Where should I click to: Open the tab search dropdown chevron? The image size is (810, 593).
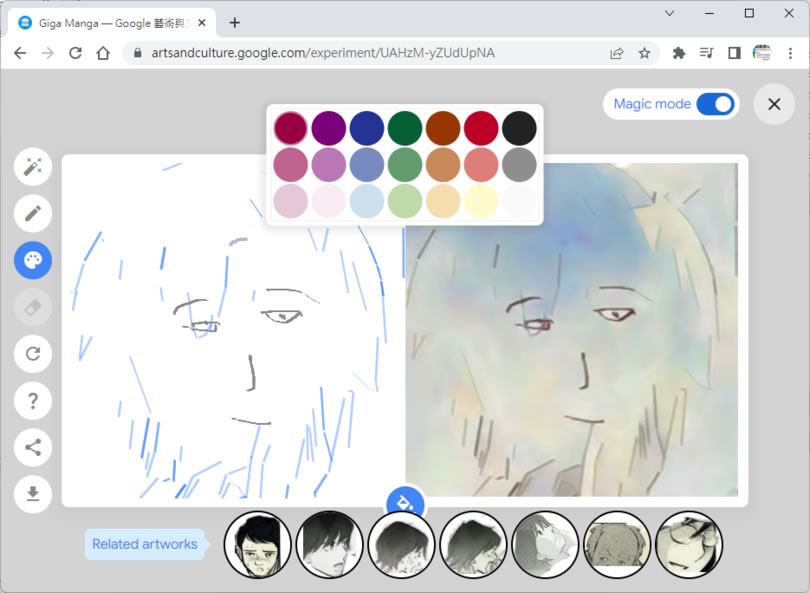(x=669, y=13)
